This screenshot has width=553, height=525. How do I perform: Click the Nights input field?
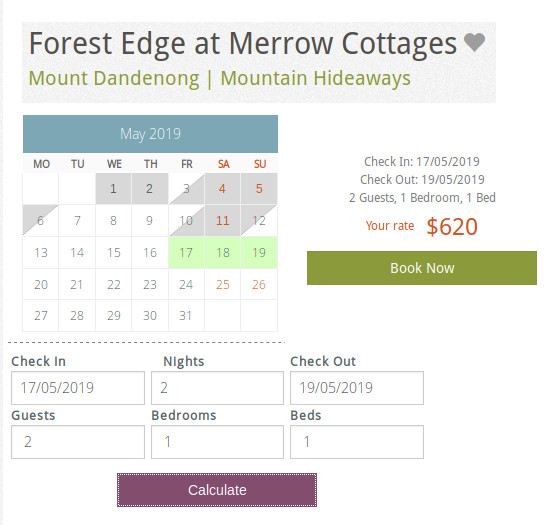click(x=217, y=388)
